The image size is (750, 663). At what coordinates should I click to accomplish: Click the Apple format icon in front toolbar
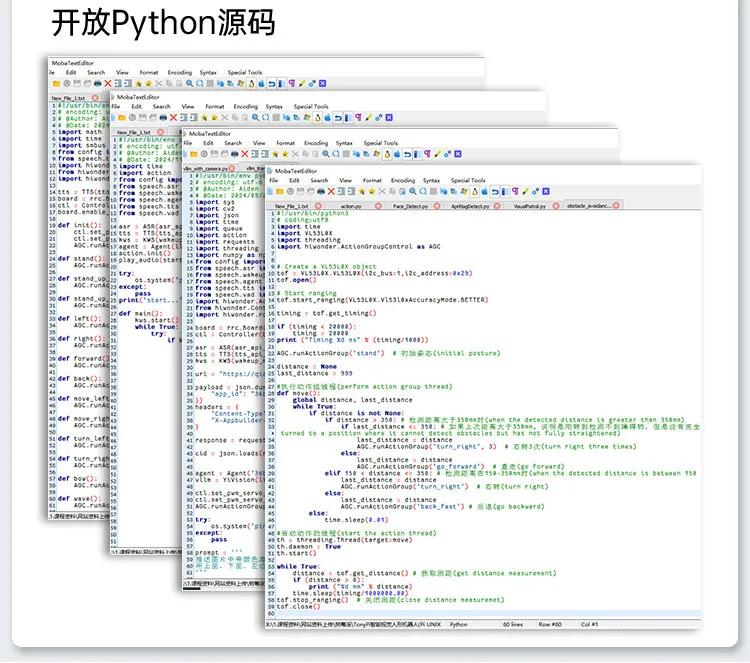(x=485, y=191)
